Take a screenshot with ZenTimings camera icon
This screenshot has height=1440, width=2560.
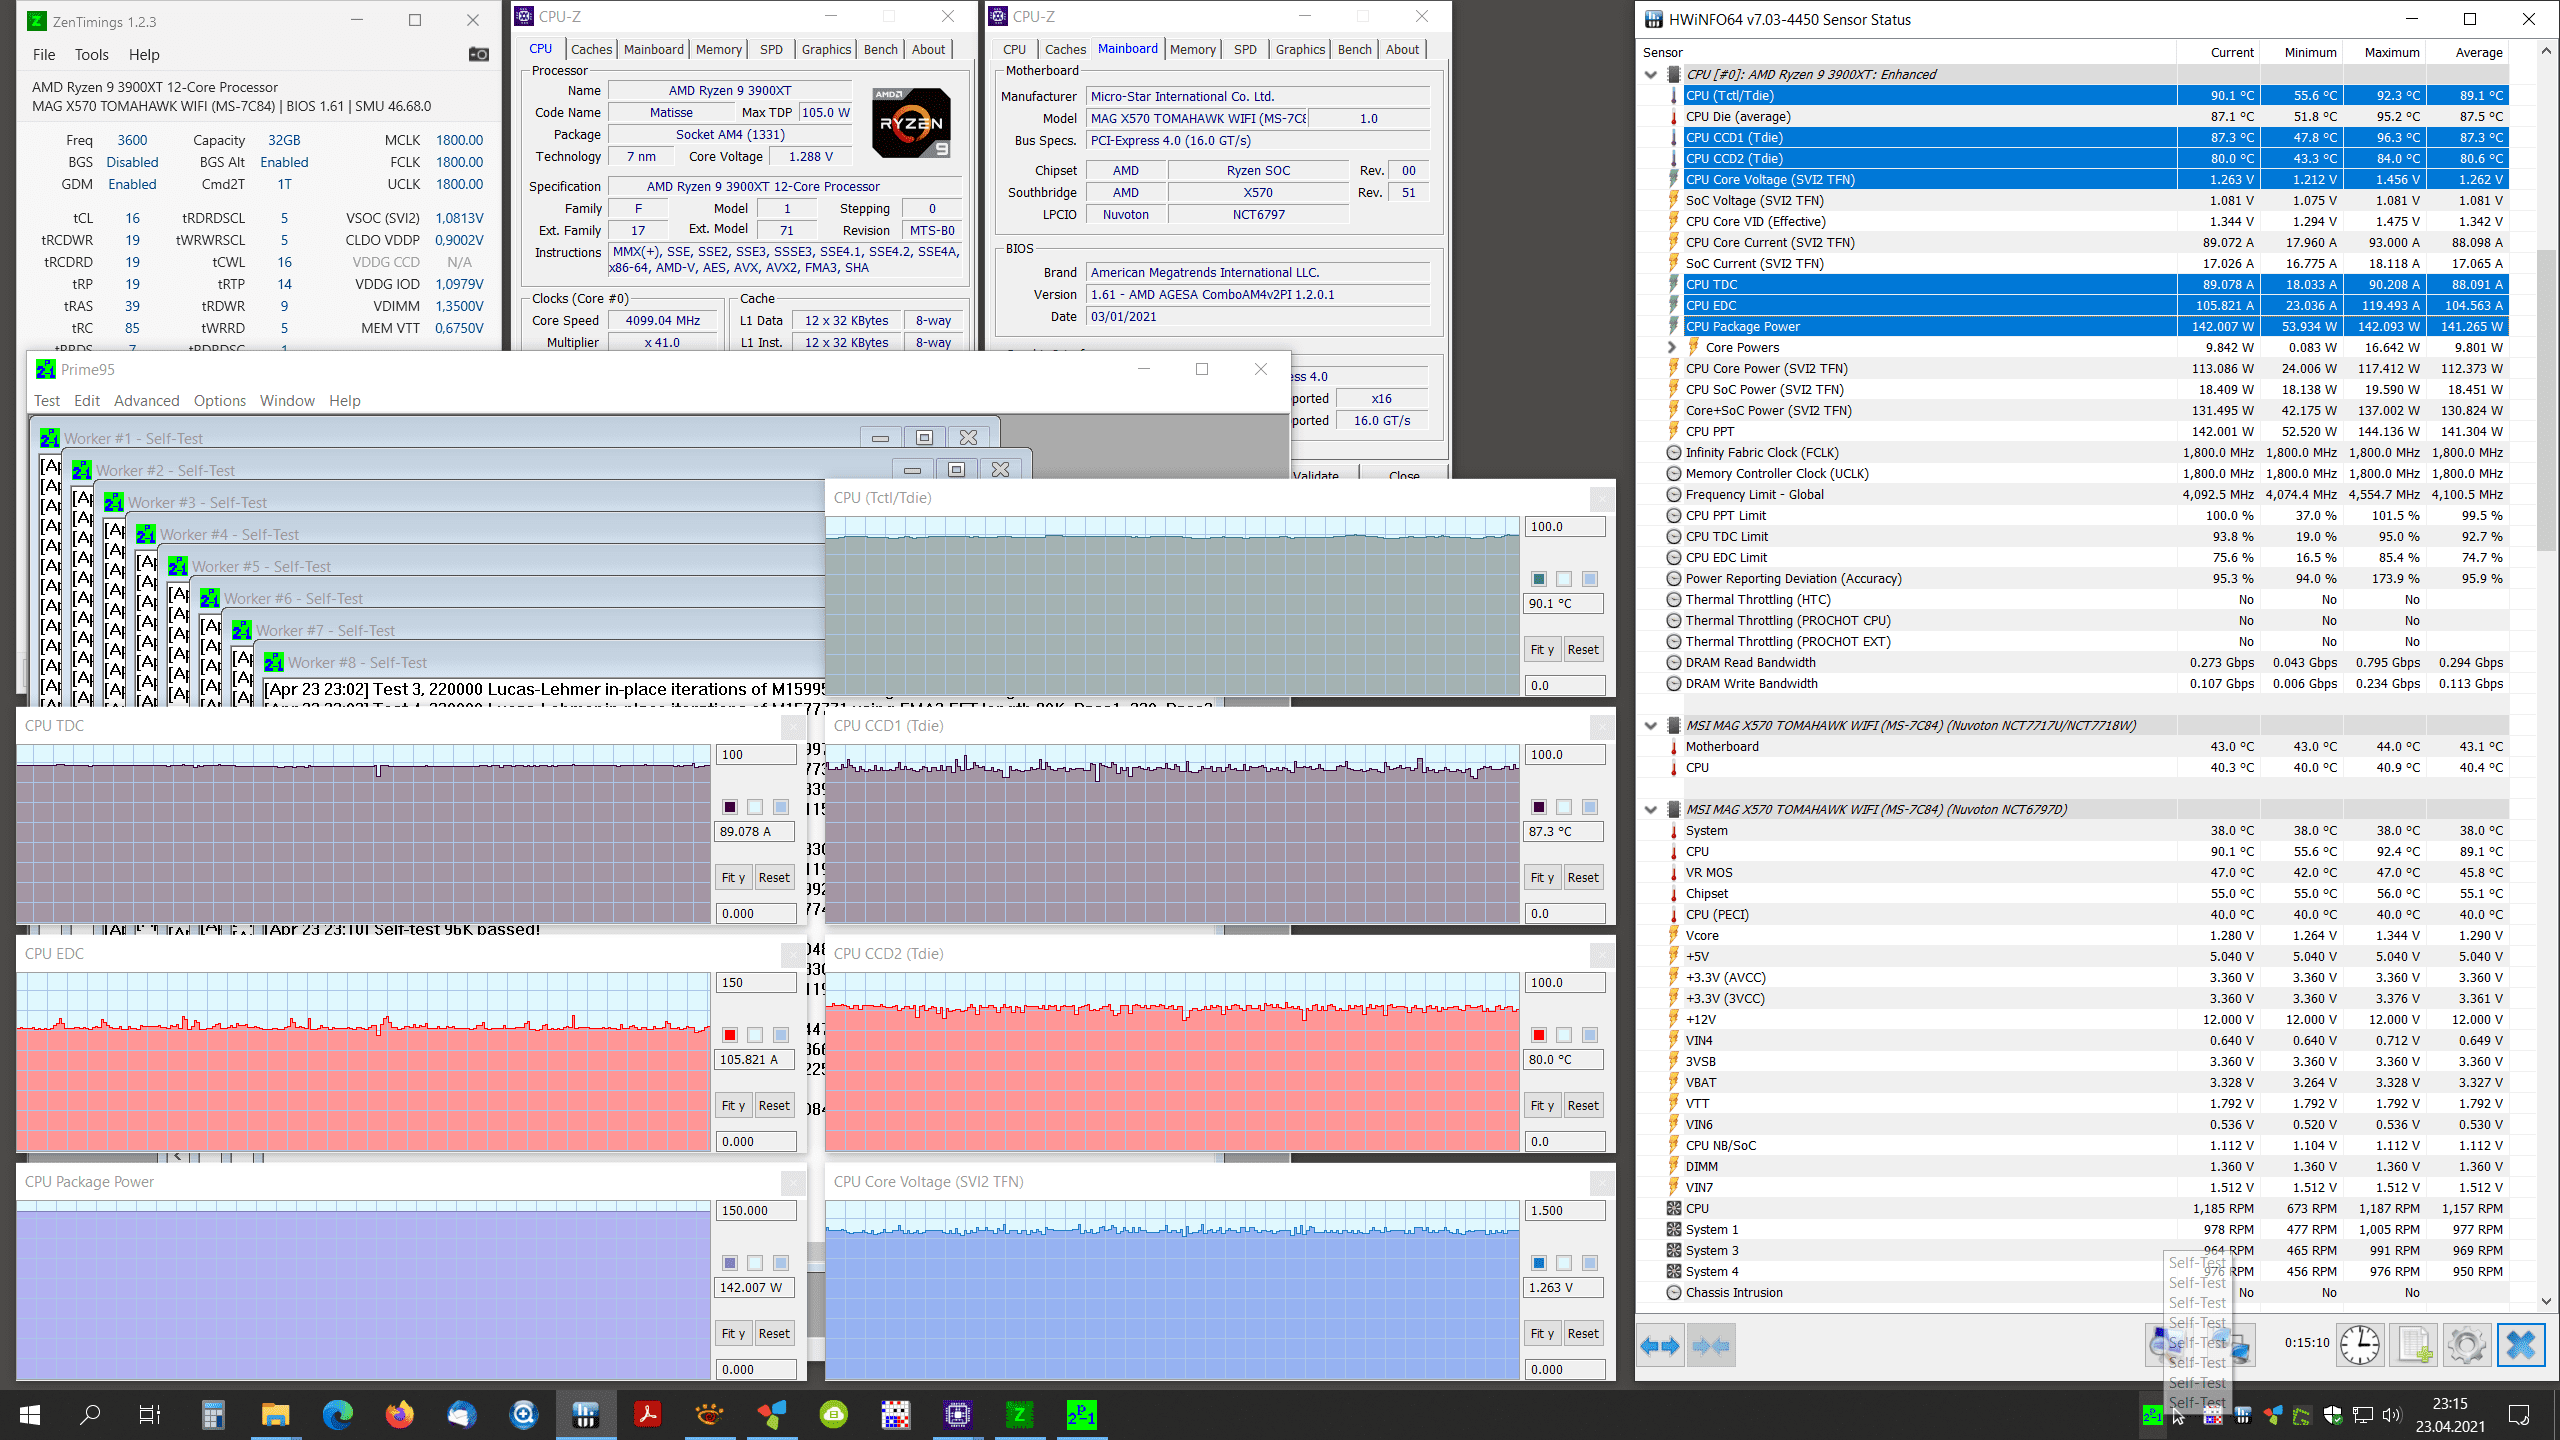point(479,54)
